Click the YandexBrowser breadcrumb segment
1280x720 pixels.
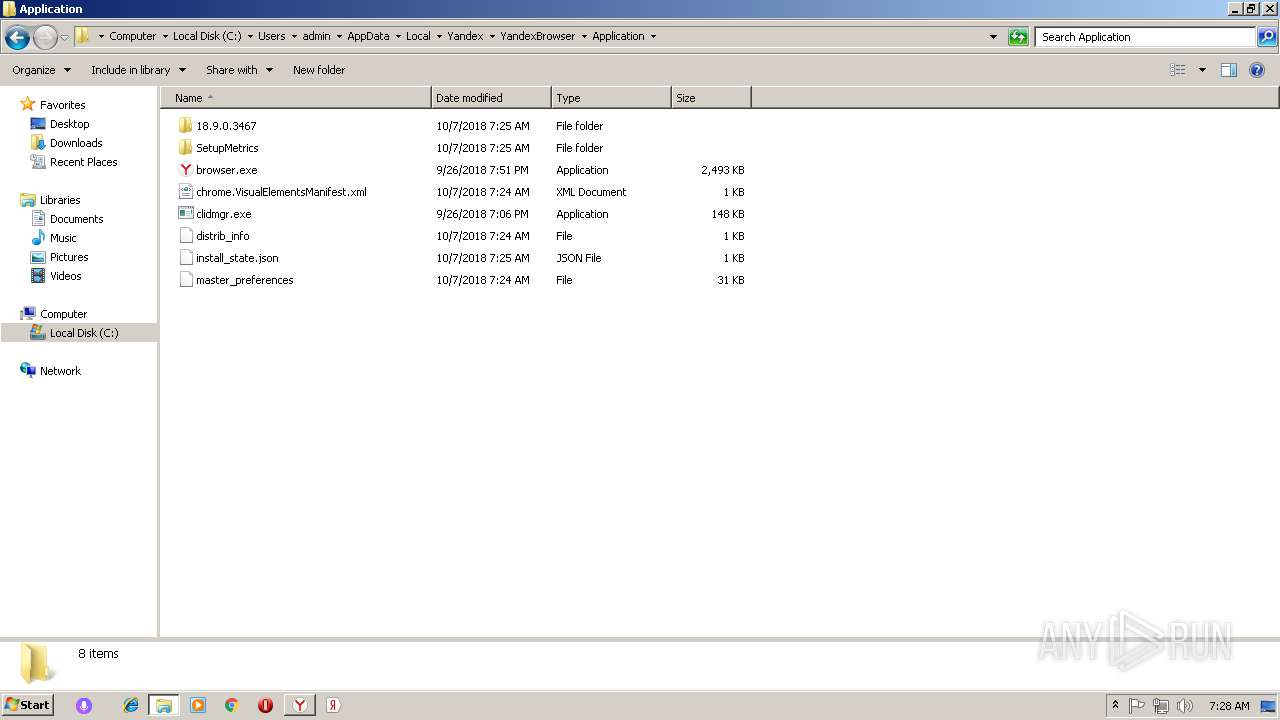(x=538, y=36)
